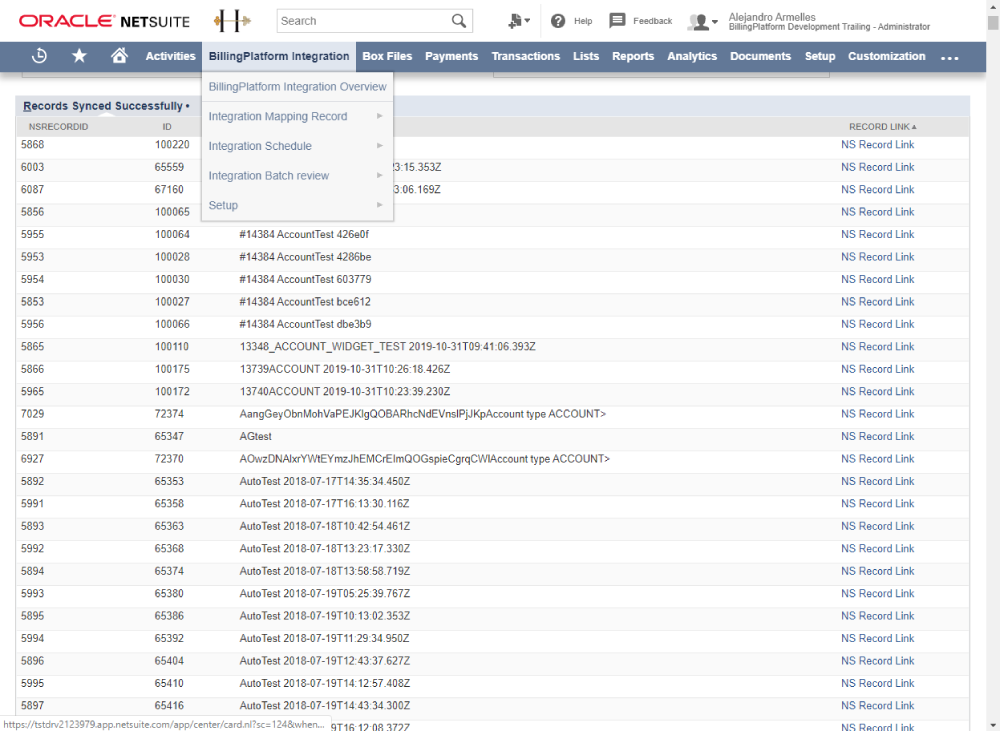The height and width of the screenshot is (731, 1000).
Task: Click NSRECORDID cell '6927'
Action: pos(33,459)
